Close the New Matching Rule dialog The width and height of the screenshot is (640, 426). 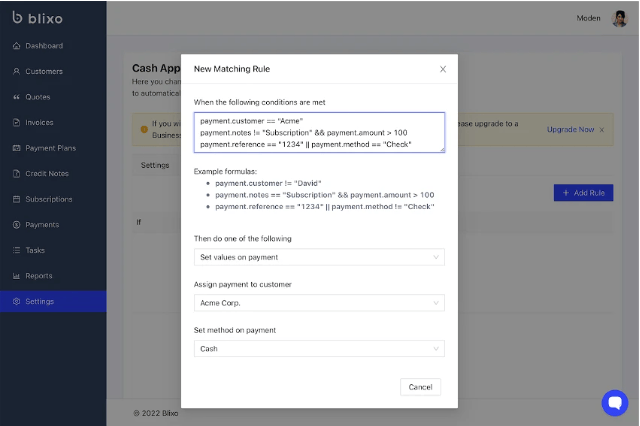pos(443,69)
